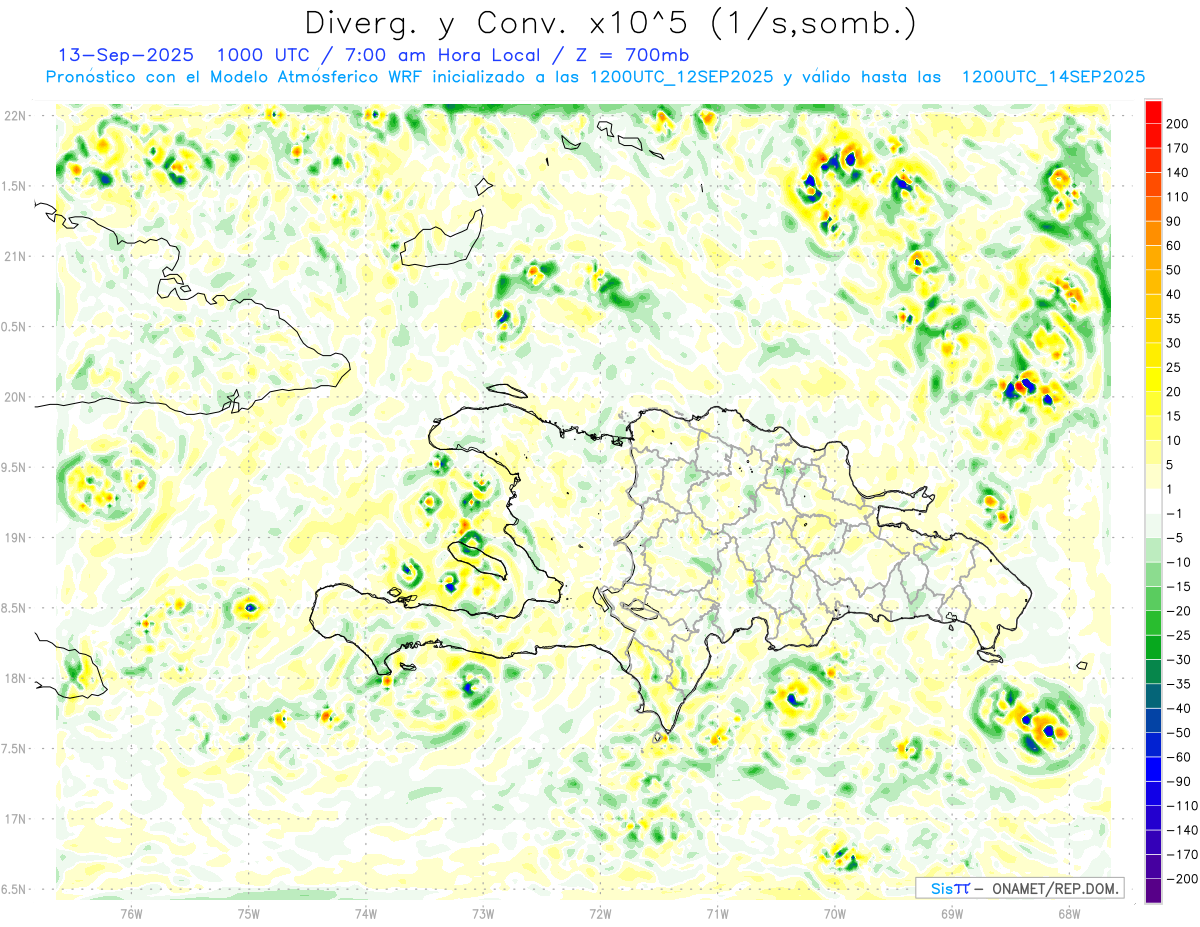Image resolution: width=1200 pixels, height=927 pixels.
Task: Click the valid-until '1200UTC_14SEP2025' text
Action: point(1052,77)
